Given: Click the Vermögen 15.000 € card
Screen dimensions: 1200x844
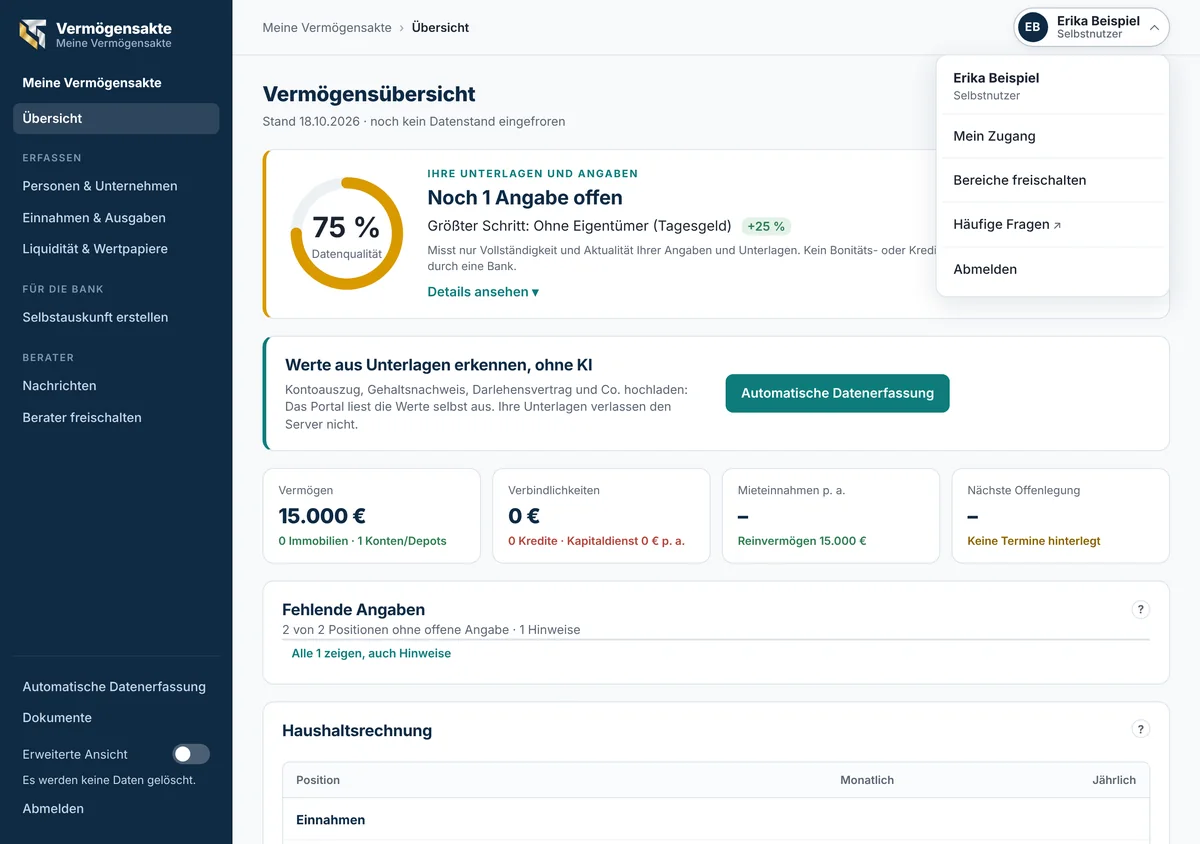Looking at the screenshot, I should [371, 516].
